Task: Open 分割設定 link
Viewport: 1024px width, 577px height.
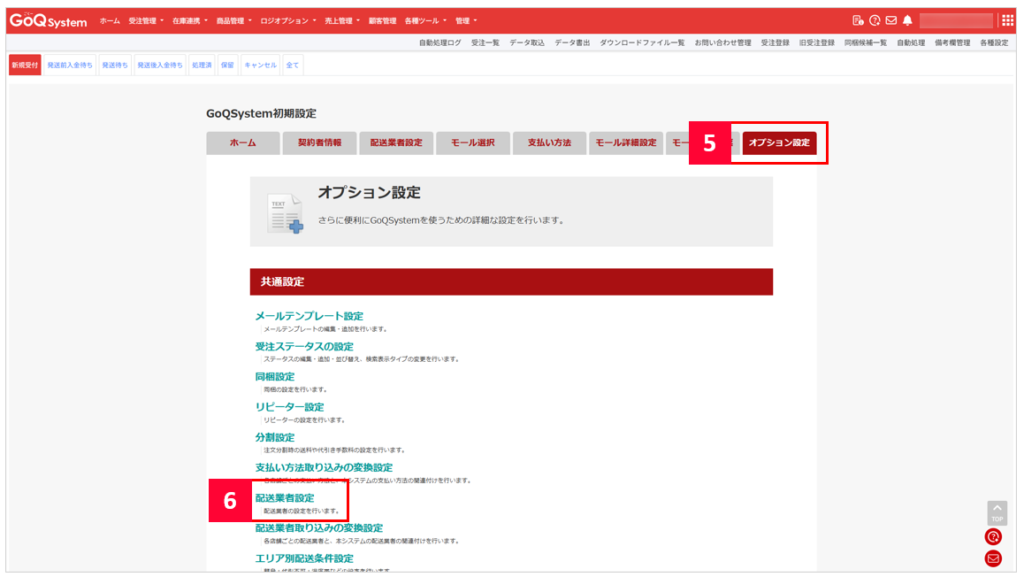Action: pyautogui.click(x=275, y=437)
